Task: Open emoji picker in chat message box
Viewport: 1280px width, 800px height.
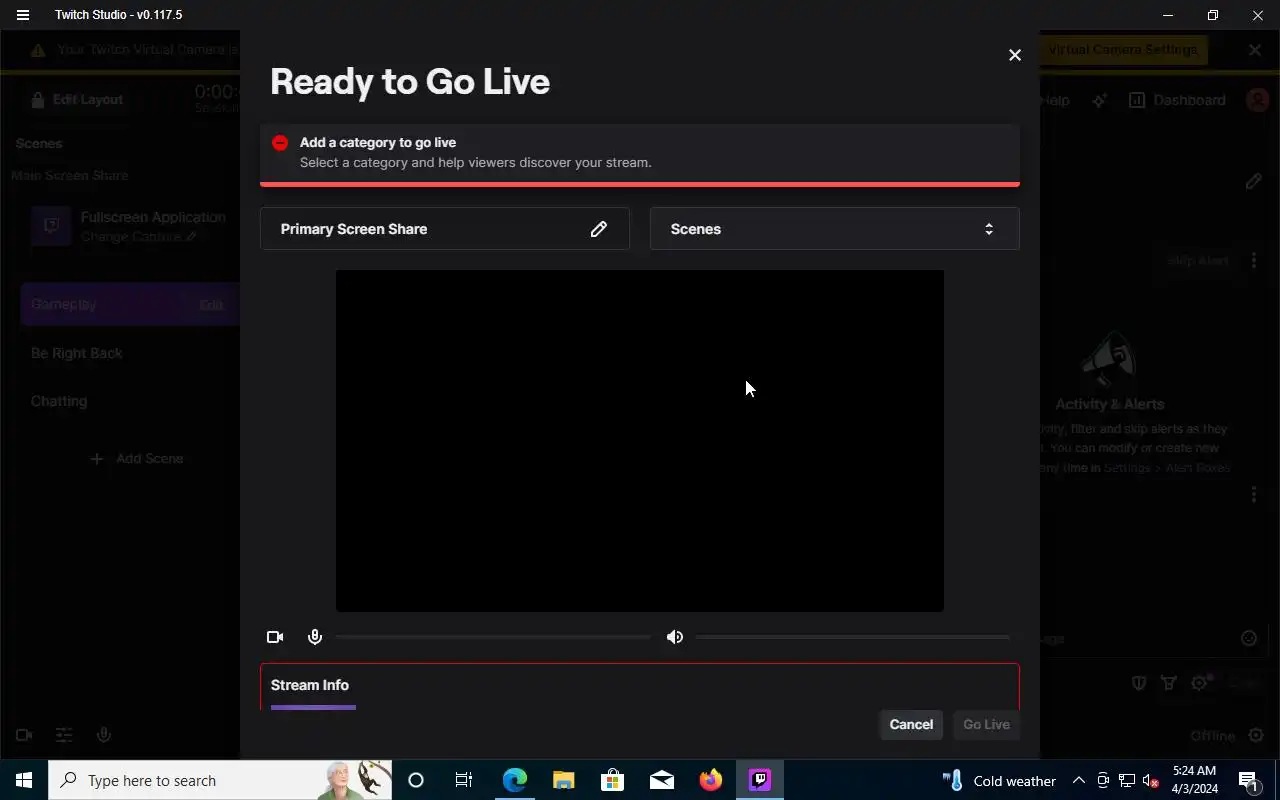Action: point(1249,638)
